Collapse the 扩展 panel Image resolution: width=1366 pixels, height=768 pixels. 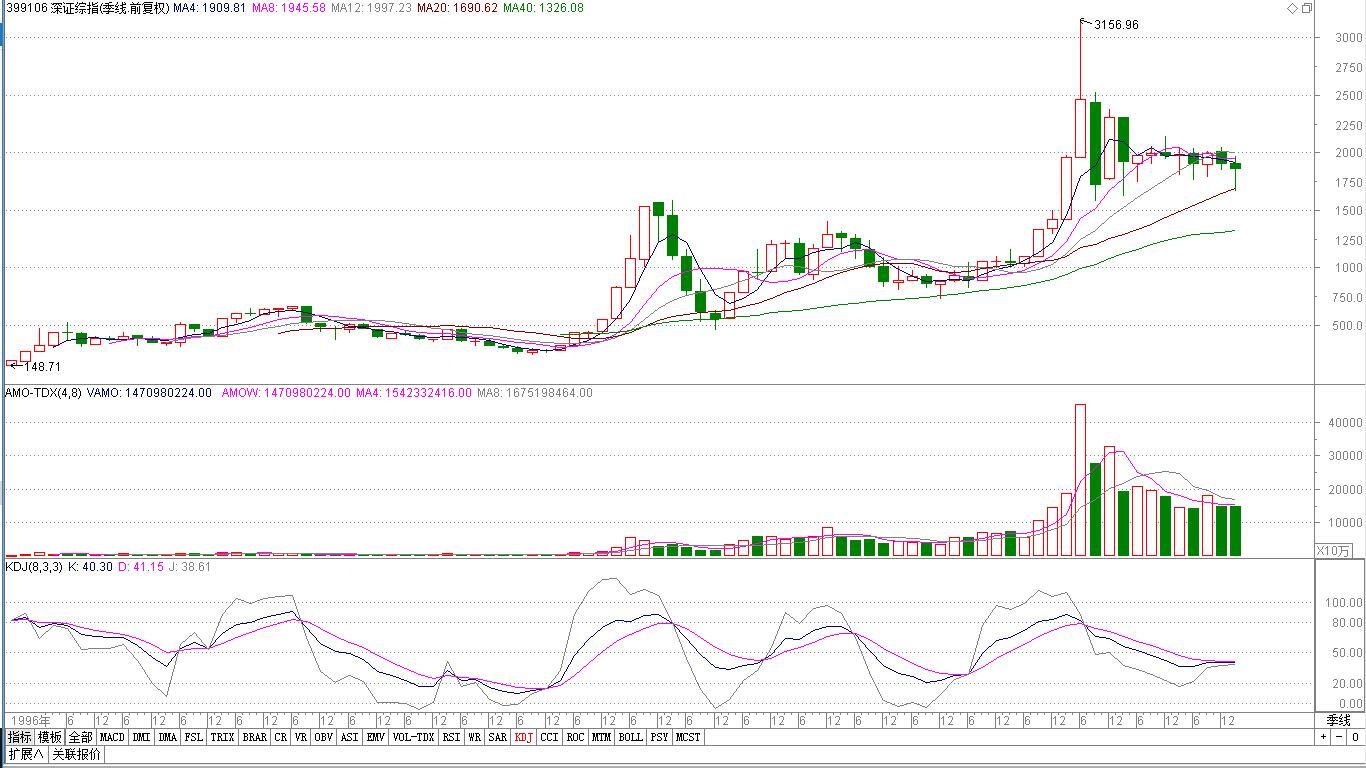coord(27,754)
